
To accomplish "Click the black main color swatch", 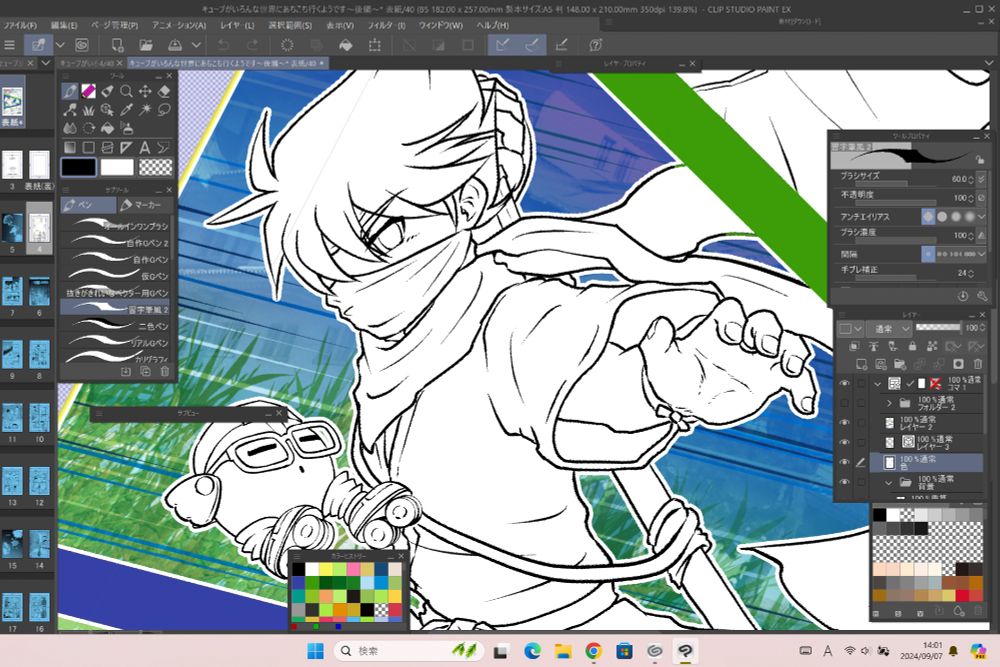I will (x=79, y=167).
